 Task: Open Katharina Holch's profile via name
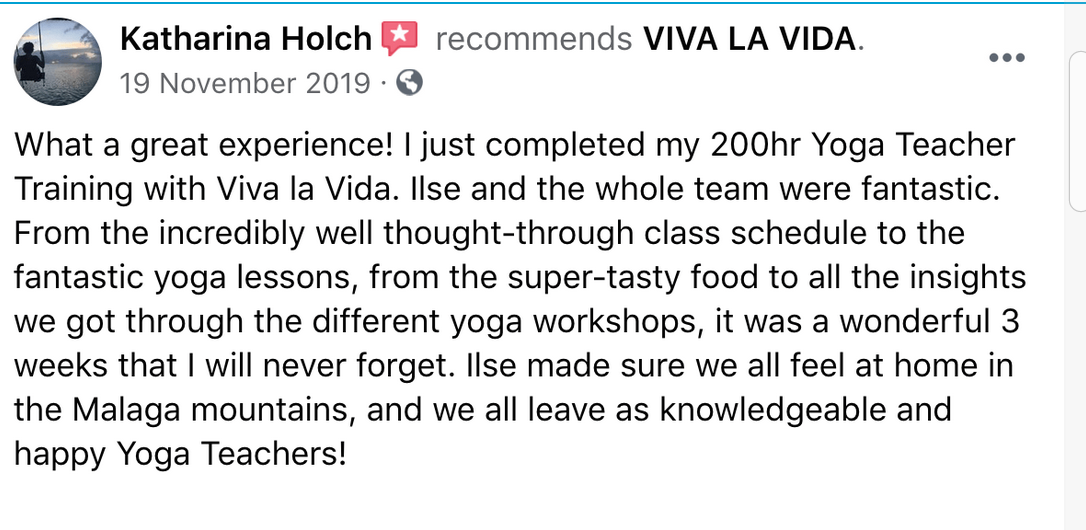(x=246, y=40)
